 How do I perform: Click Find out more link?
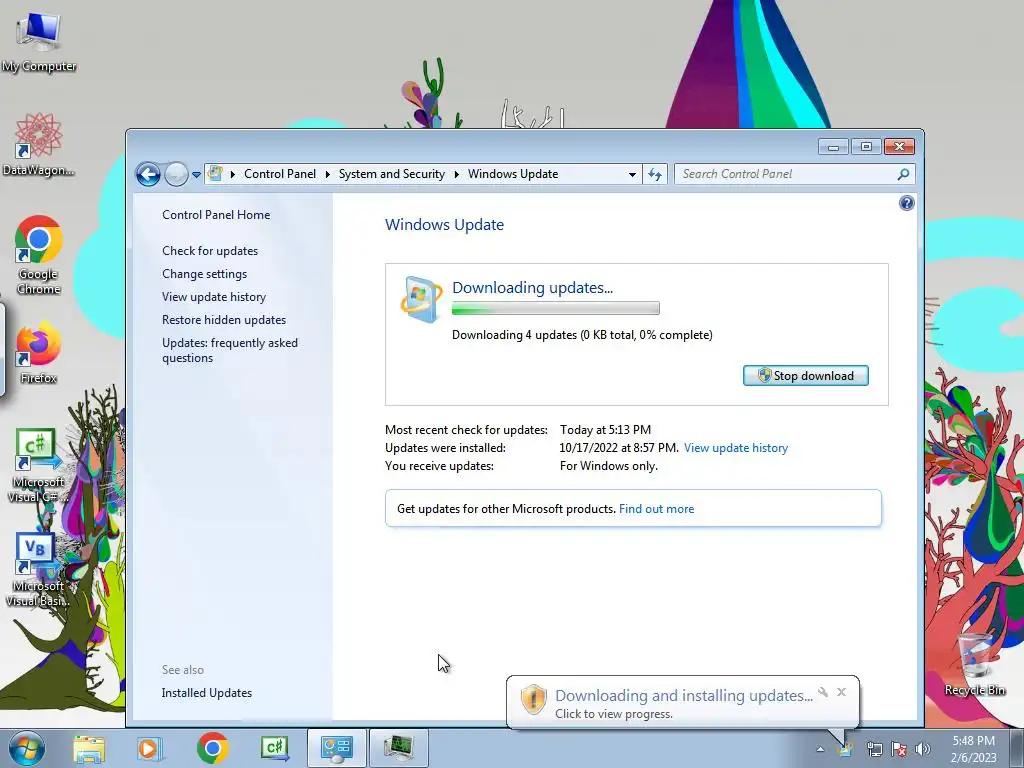656,509
